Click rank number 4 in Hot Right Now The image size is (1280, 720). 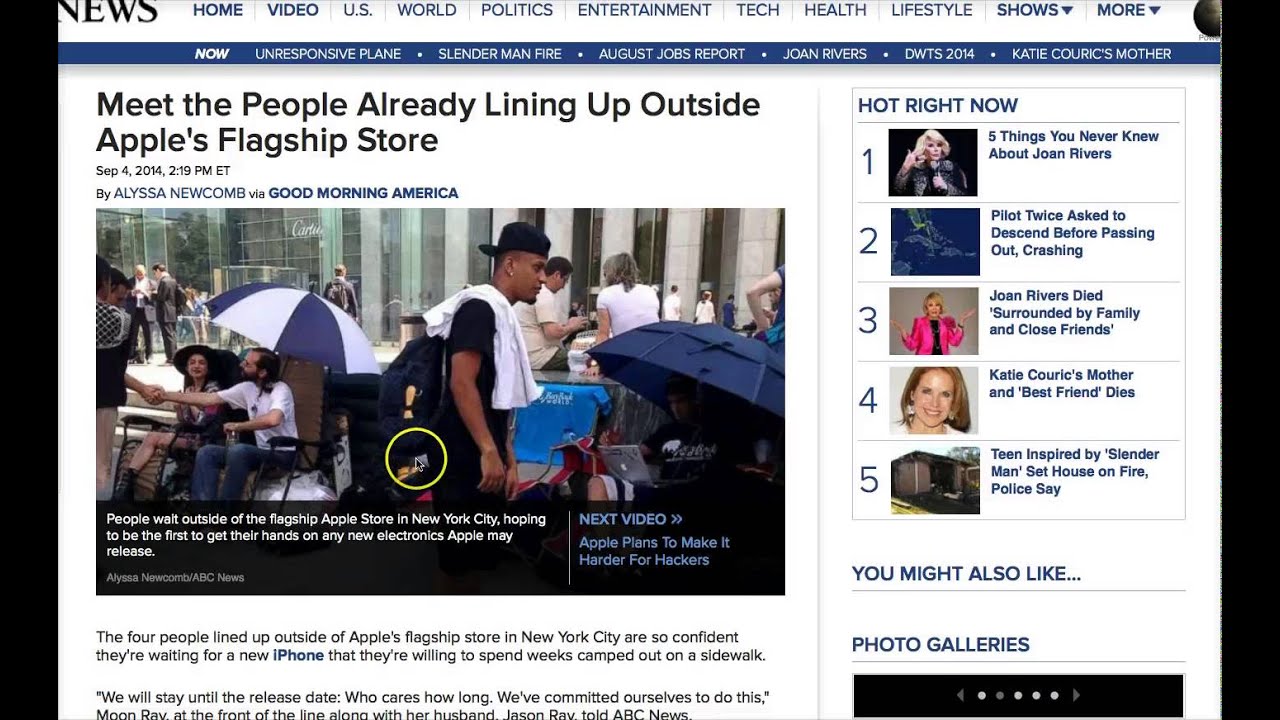point(868,401)
